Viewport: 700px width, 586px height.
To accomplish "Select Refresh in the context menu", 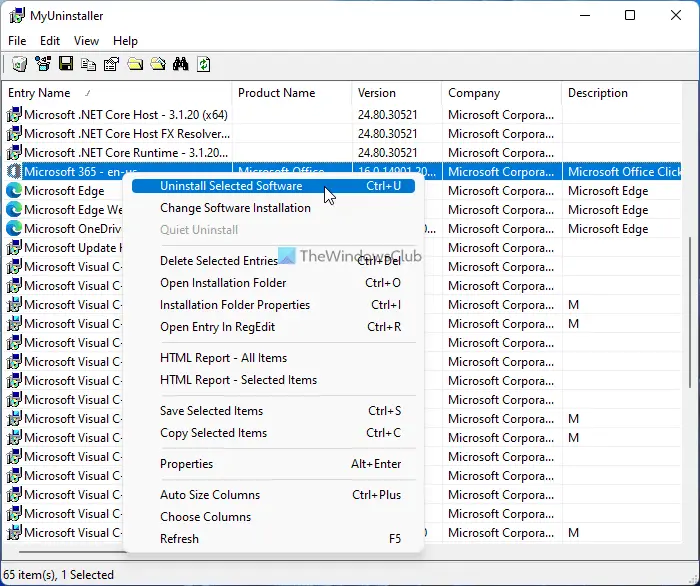I will [273, 539].
